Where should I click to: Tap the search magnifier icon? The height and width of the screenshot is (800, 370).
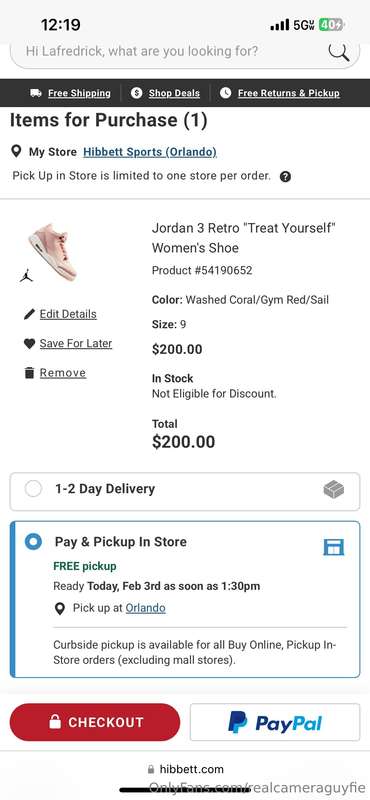click(338, 52)
